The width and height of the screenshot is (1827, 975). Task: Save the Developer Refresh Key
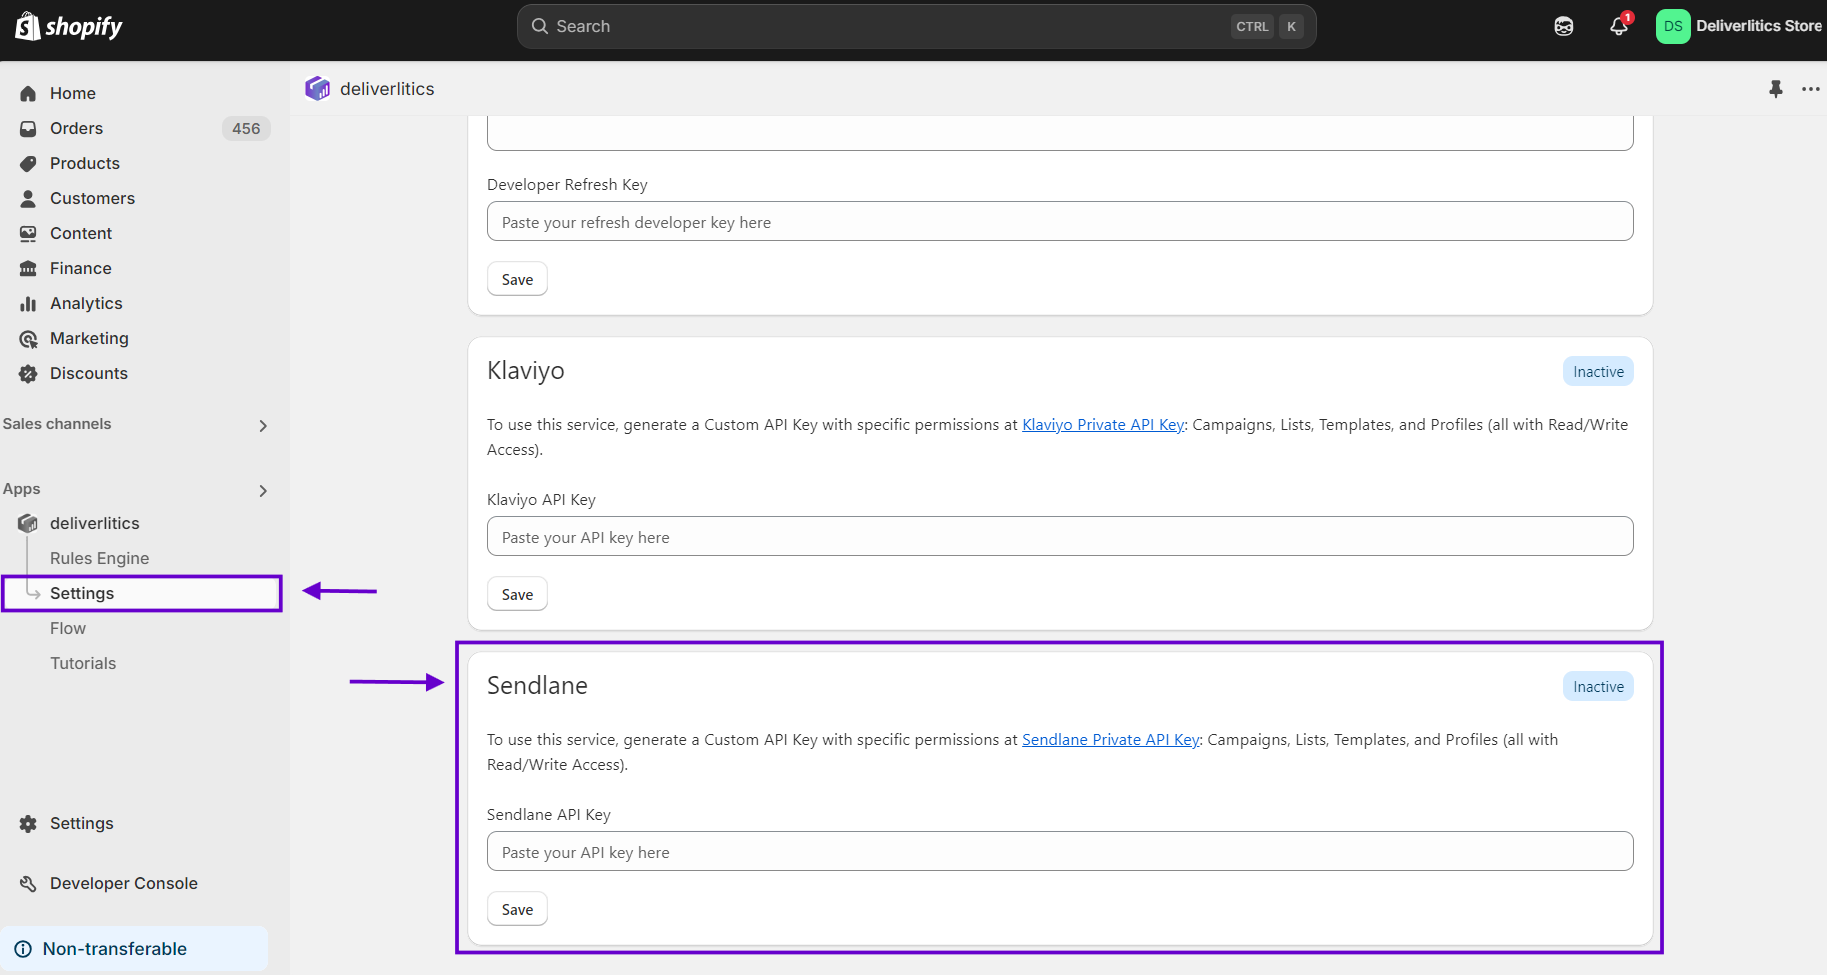517,280
